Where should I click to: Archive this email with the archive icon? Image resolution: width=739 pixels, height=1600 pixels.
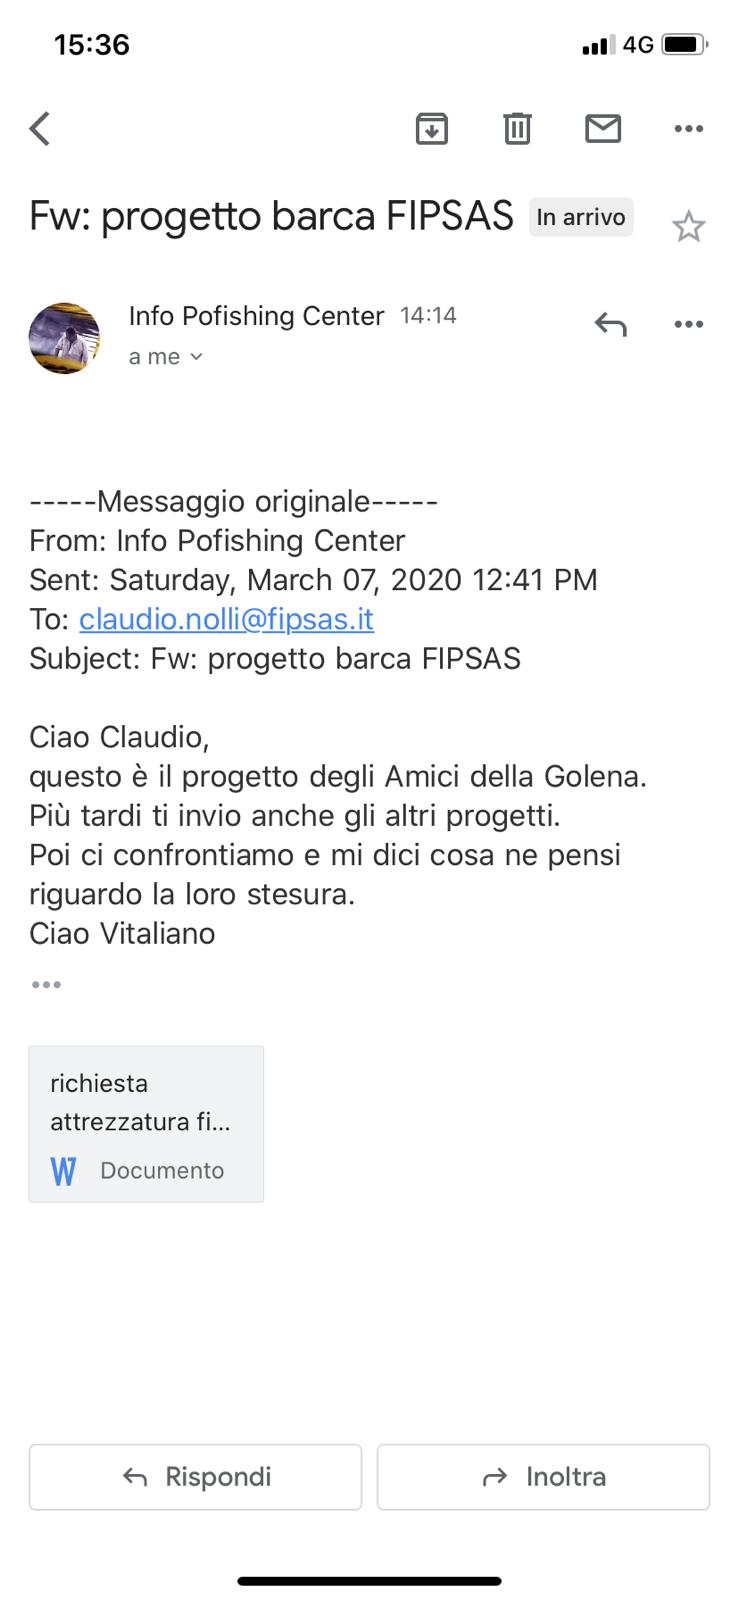(x=431, y=129)
